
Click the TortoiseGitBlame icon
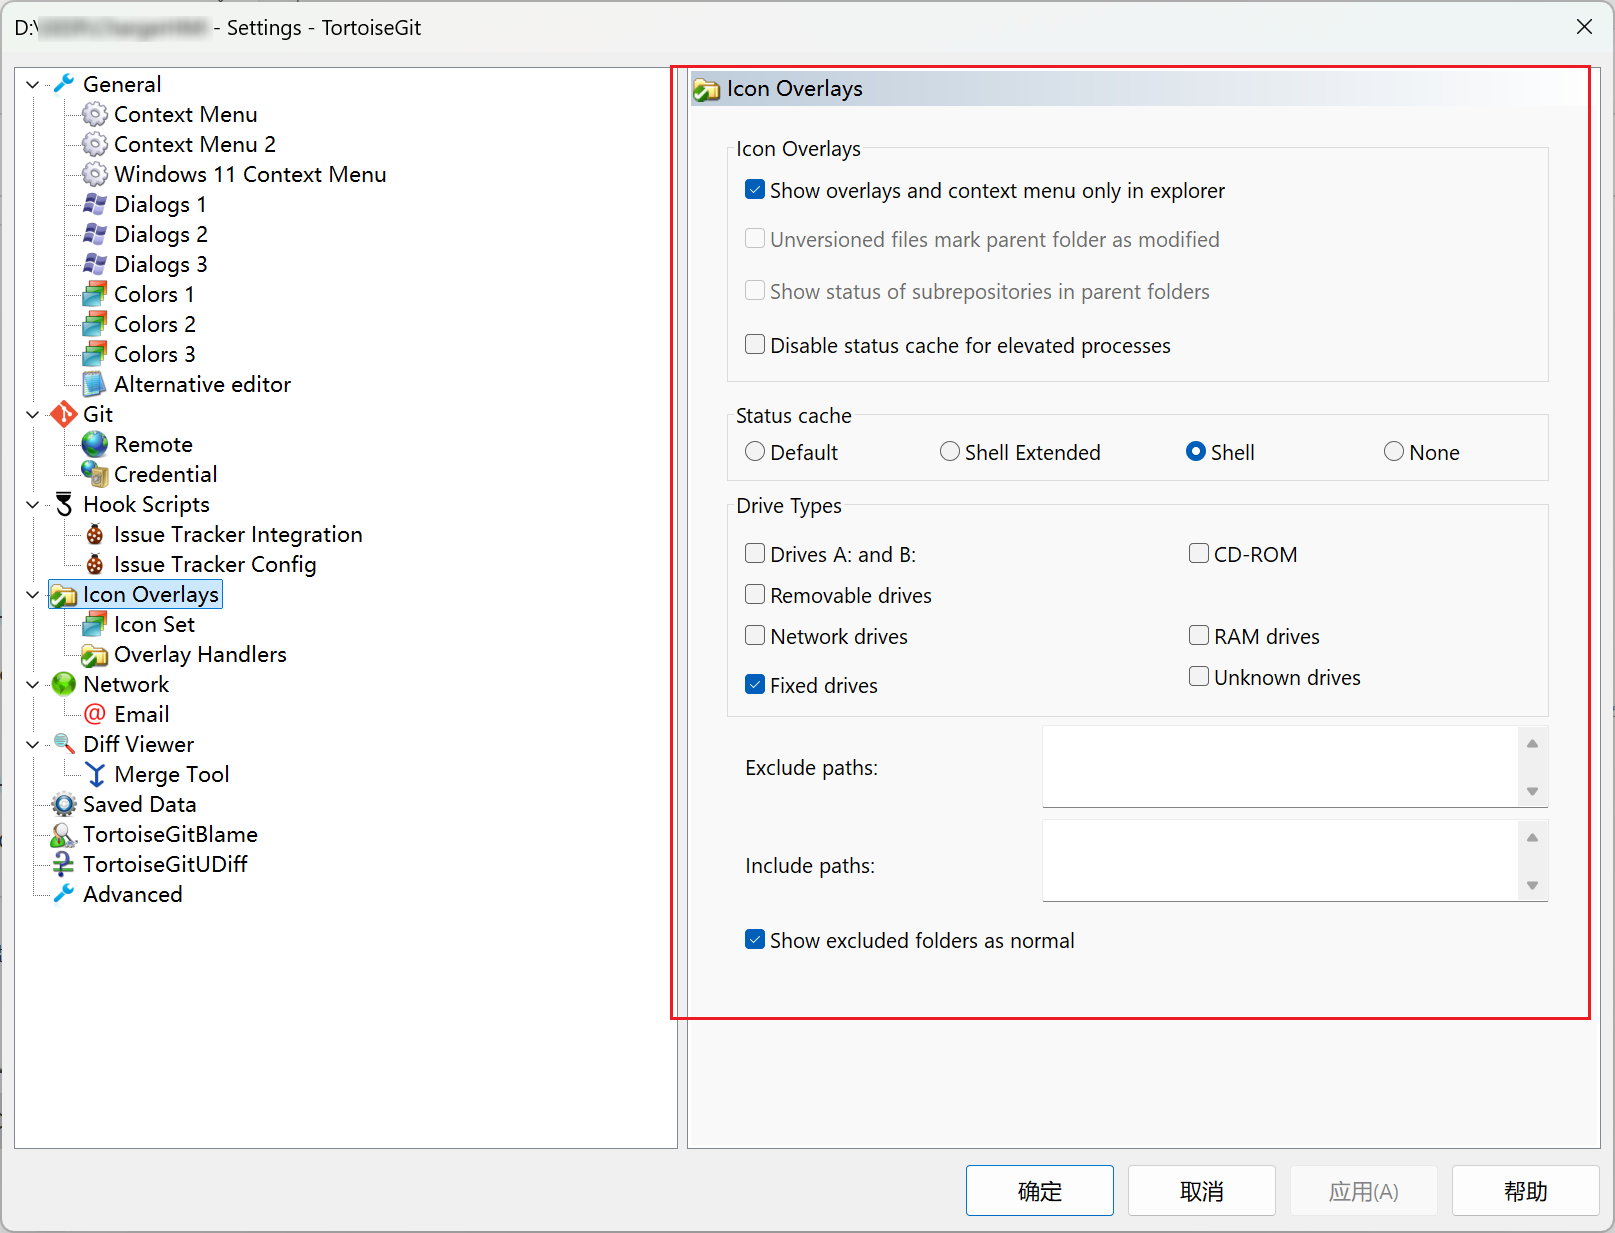(x=64, y=834)
